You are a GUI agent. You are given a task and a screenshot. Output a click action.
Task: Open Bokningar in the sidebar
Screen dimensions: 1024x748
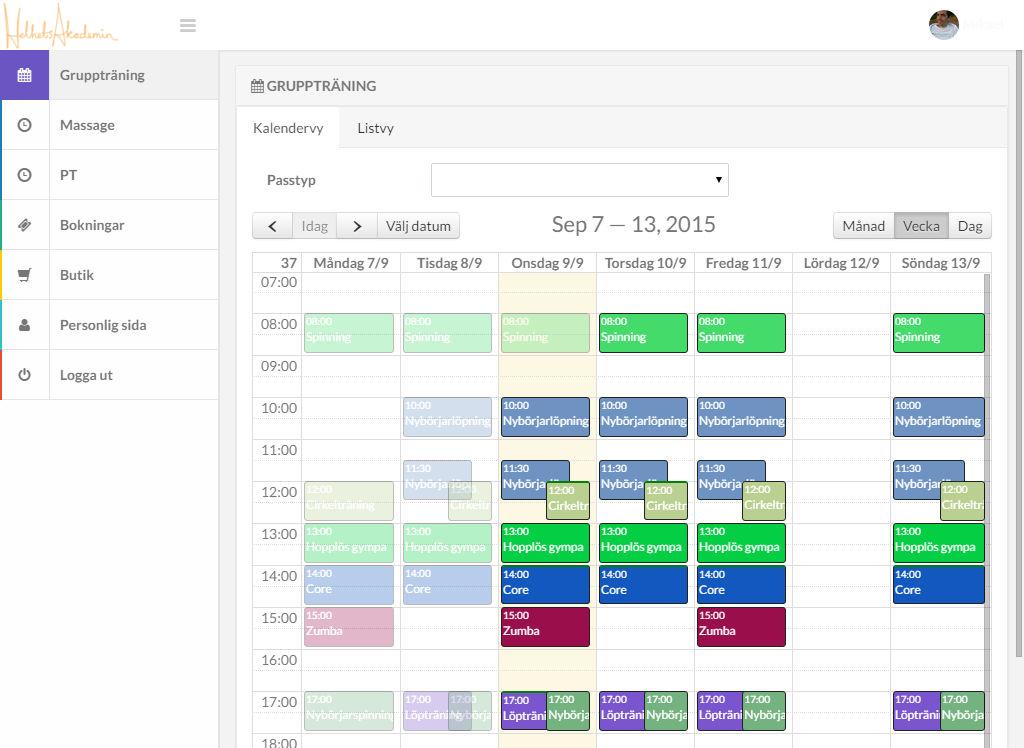point(110,225)
